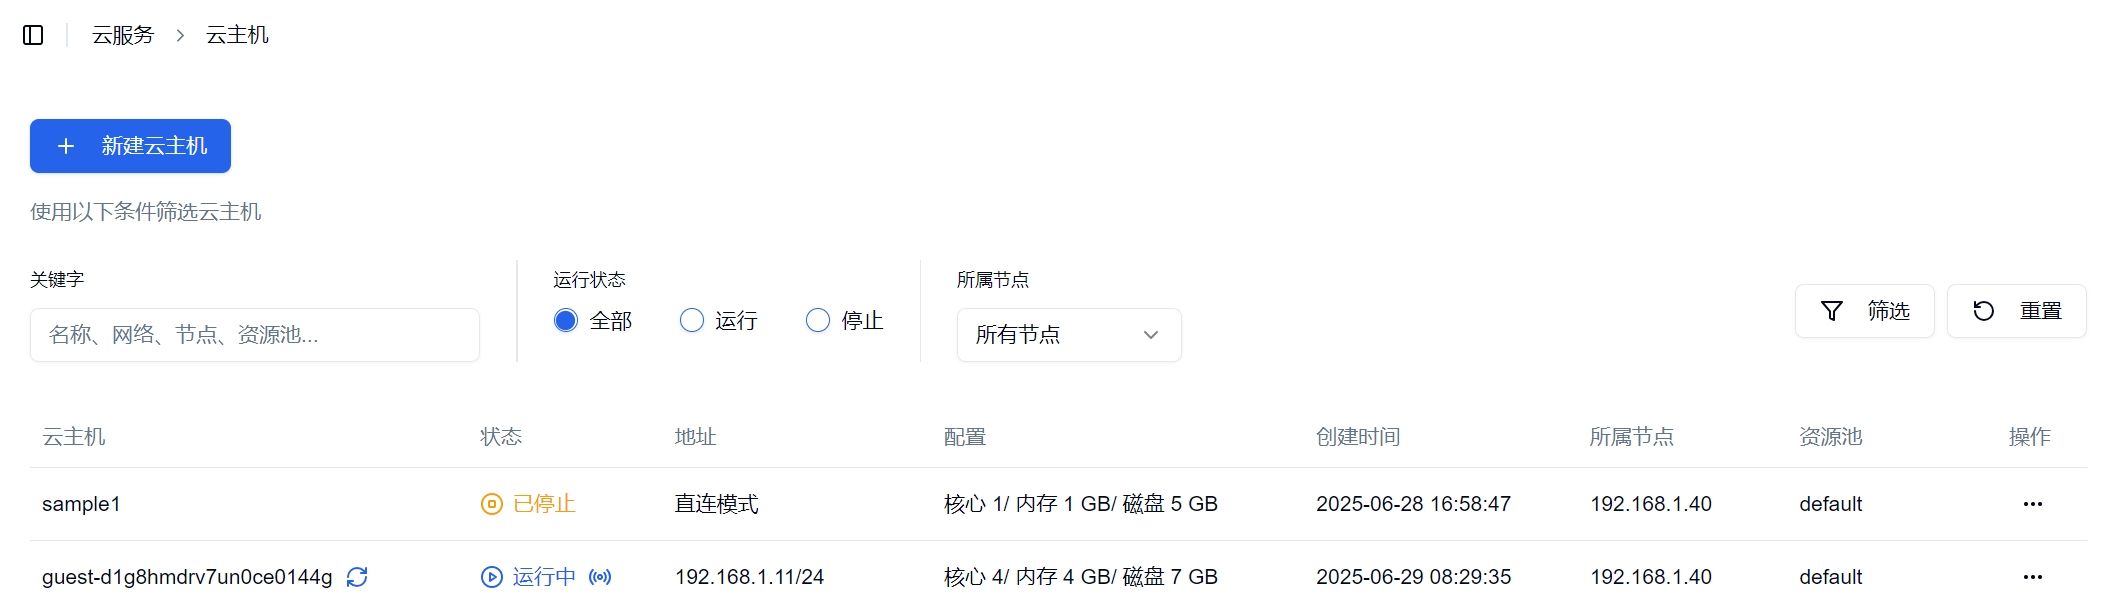This screenshot has height=610, width=2119.
Task: Select the 停止 run status radio
Action: click(x=818, y=320)
